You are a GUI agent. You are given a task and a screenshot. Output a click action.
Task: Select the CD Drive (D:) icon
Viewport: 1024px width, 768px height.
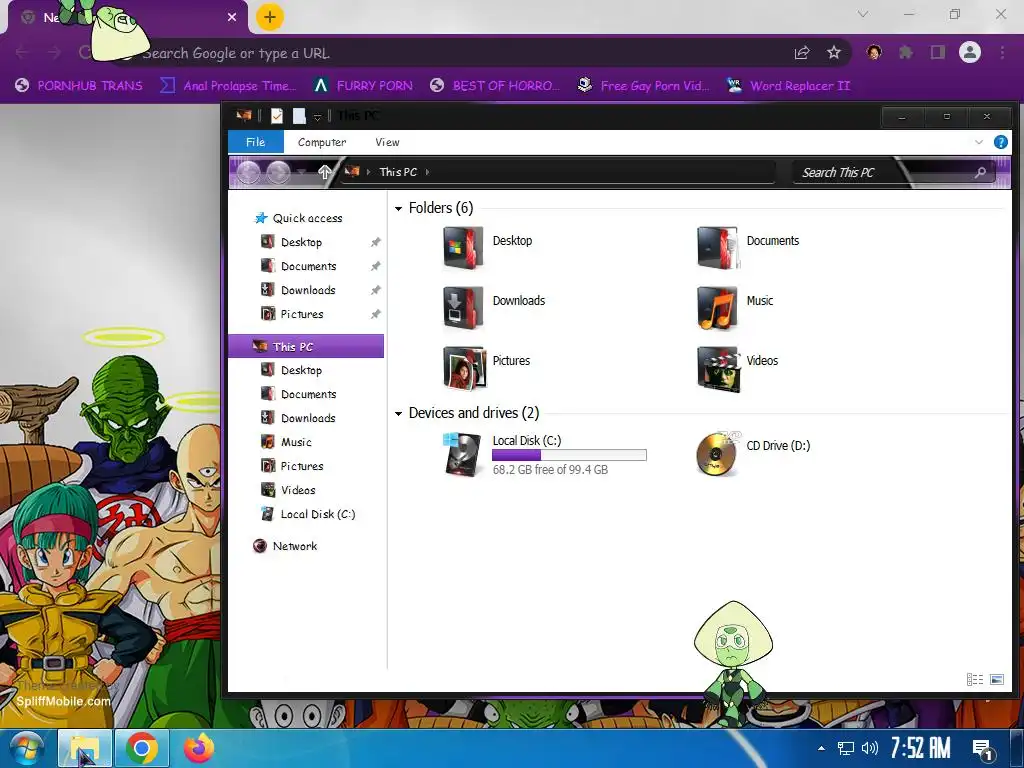[x=718, y=453]
